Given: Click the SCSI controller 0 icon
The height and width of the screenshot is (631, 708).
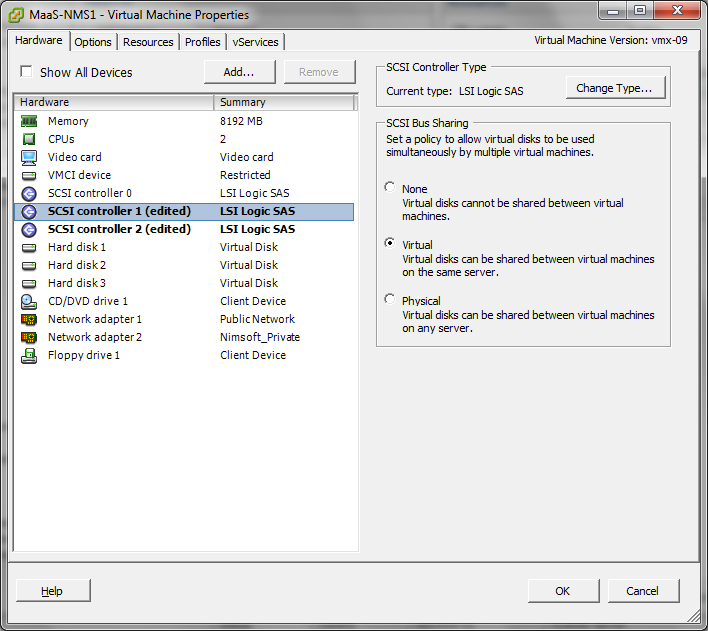Looking at the screenshot, I should pyautogui.click(x=29, y=193).
